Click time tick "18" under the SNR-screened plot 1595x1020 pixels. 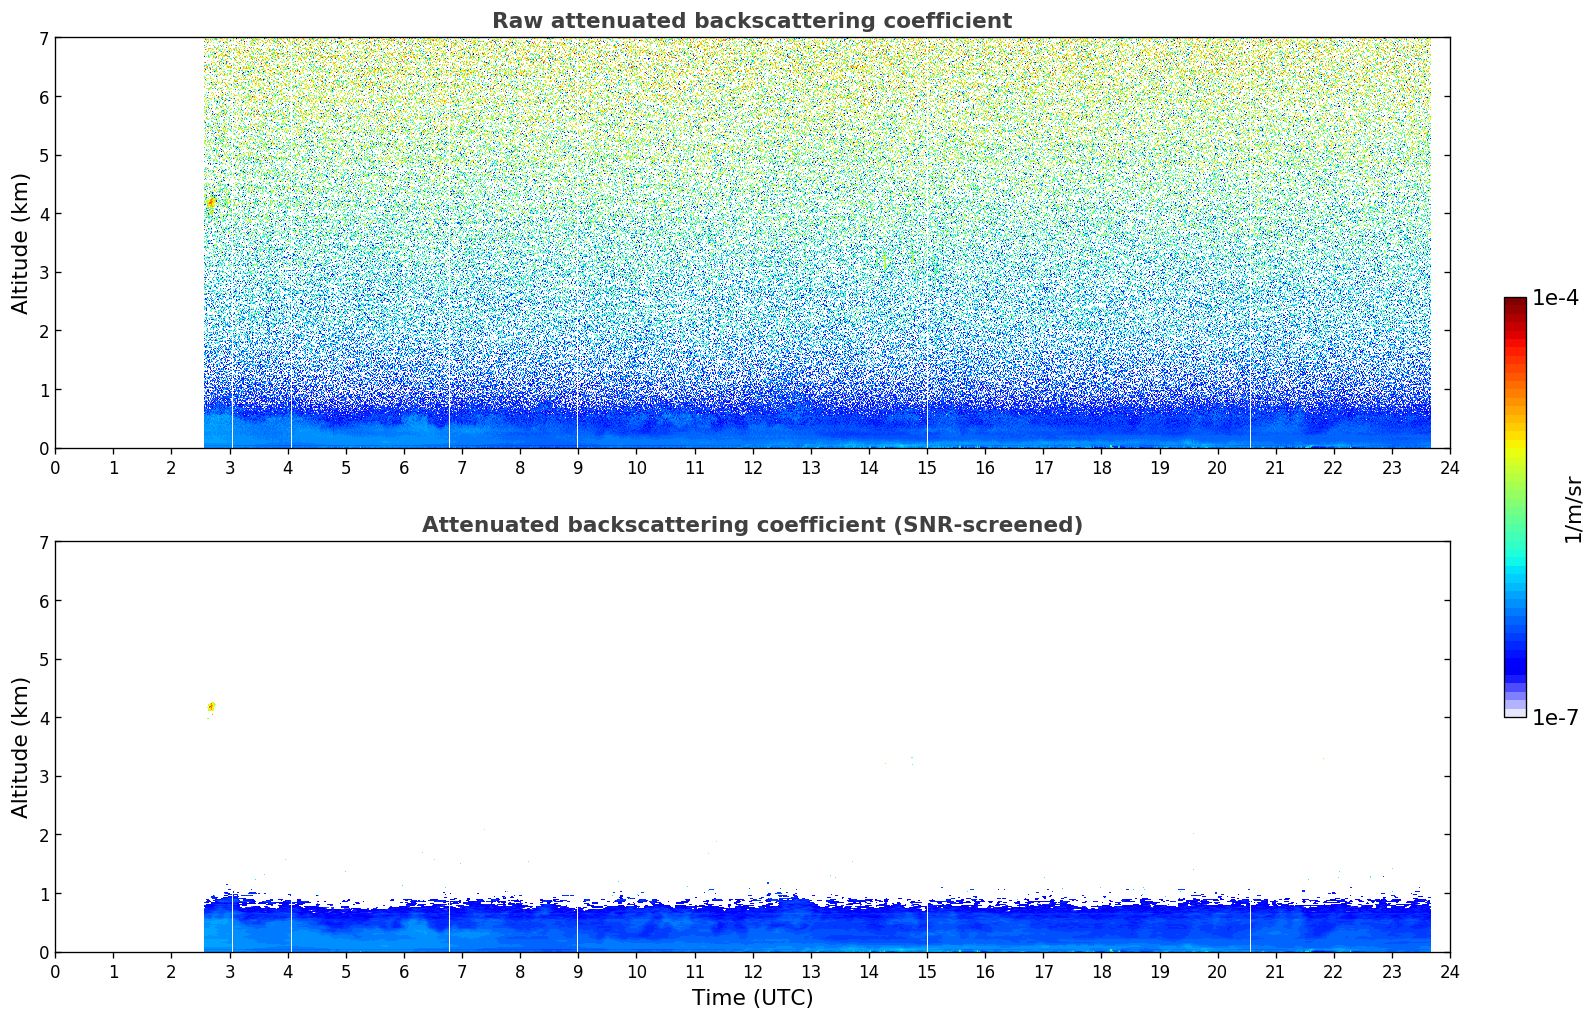pyautogui.click(x=1101, y=971)
